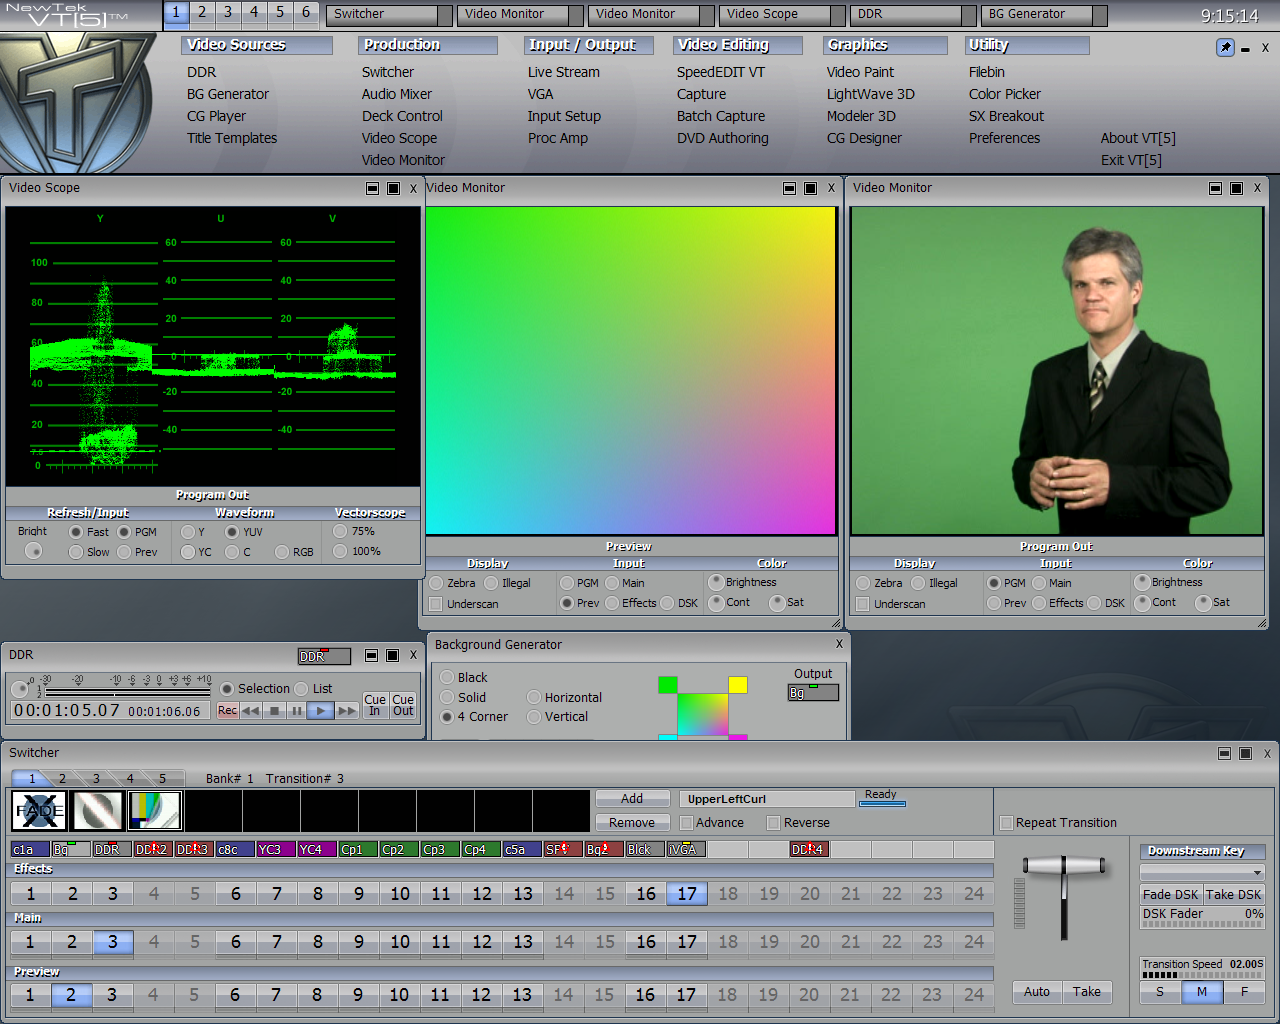Click the DDR4 source icon in switcher row
The width and height of the screenshot is (1280, 1024).
point(809,849)
